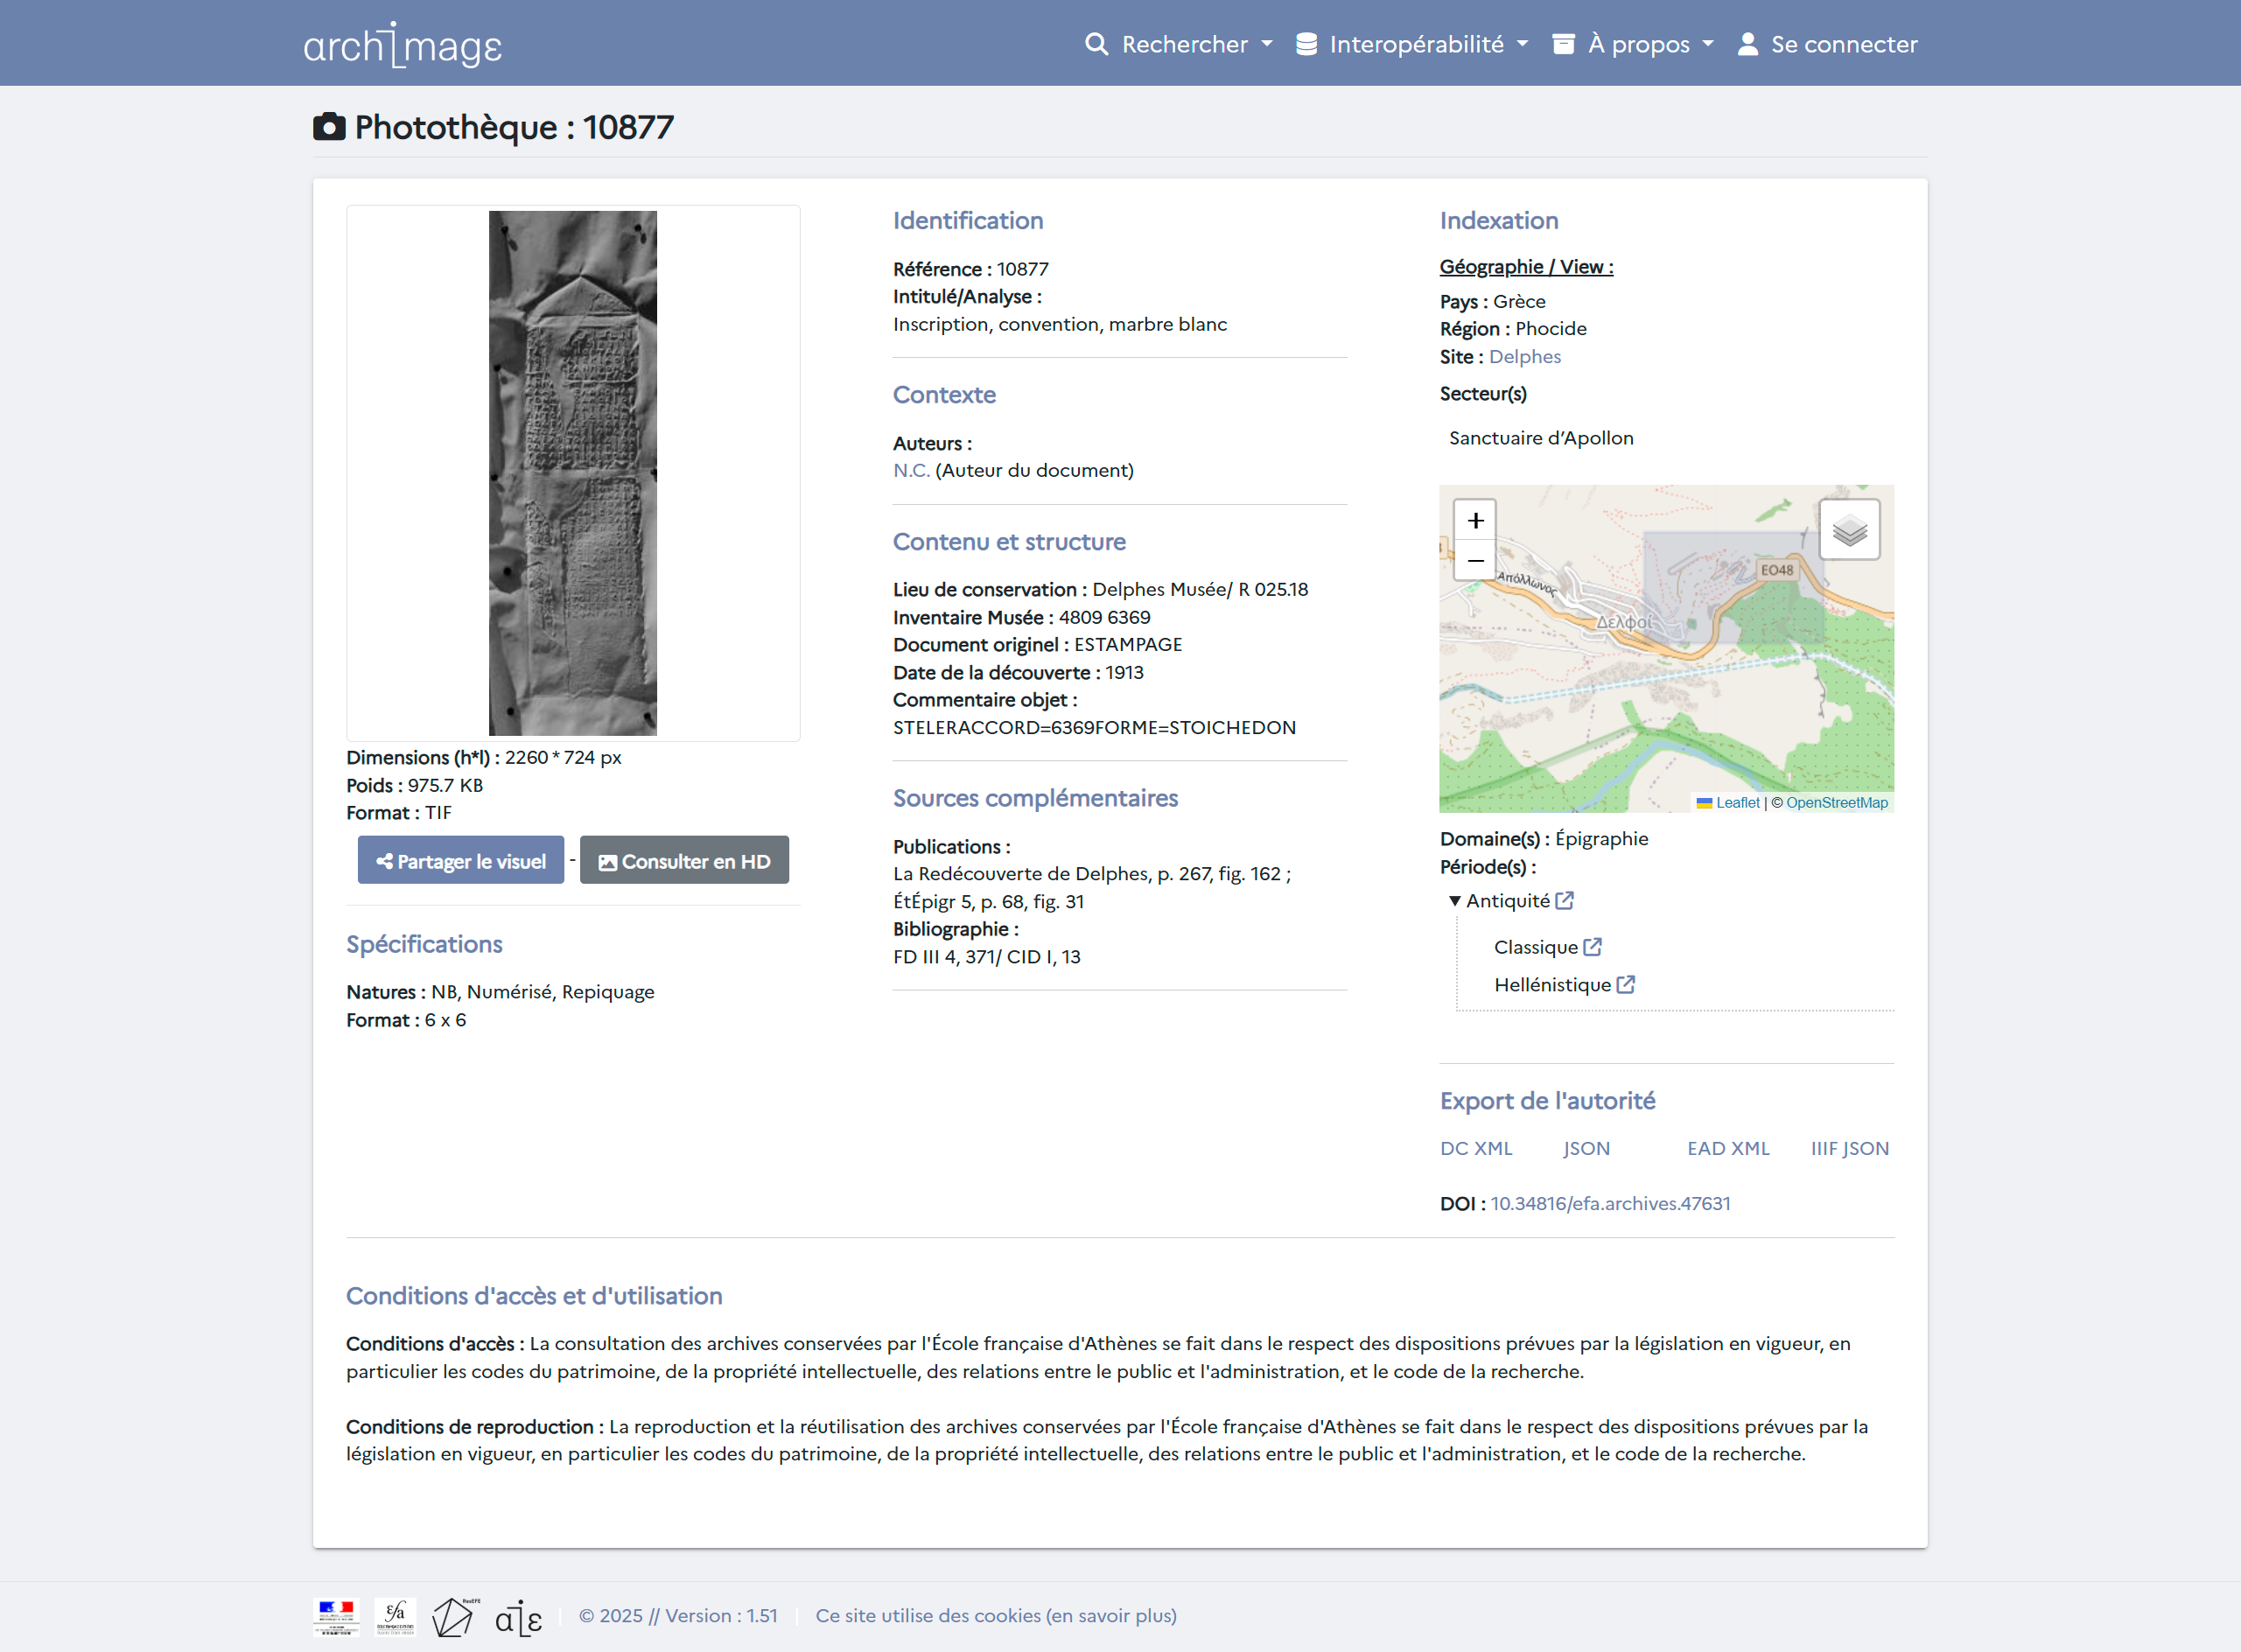Click the stele inscription thumbnail image
Image resolution: width=2241 pixels, height=1652 pixels.
click(x=572, y=473)
